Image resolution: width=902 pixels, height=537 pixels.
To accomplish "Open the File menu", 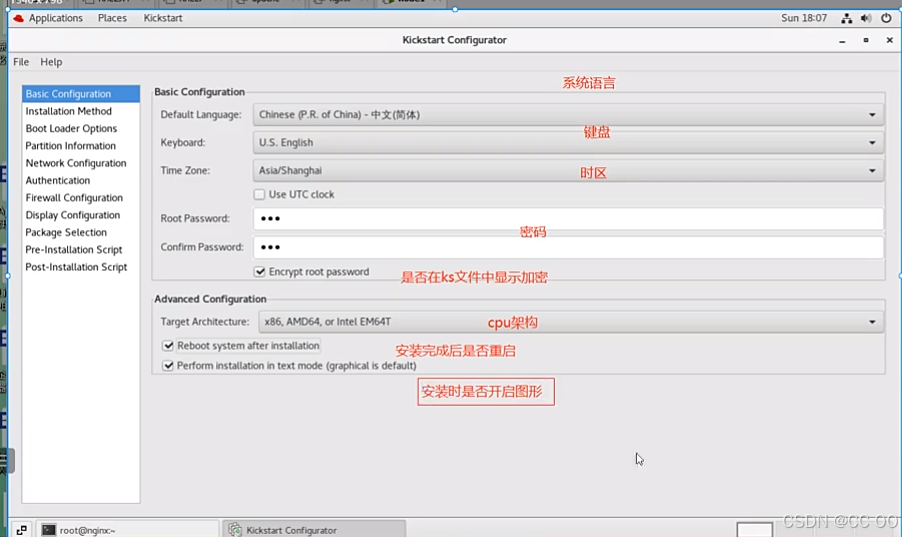I will coord(21,62).
